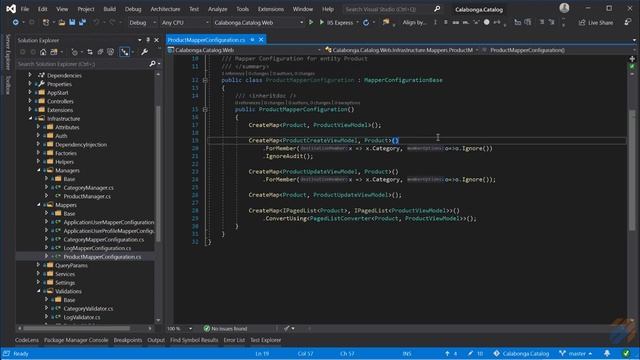This screenshot has width=640, height=360.
Task: Toggle the Track Active Item button
Action: pos(124,52)
